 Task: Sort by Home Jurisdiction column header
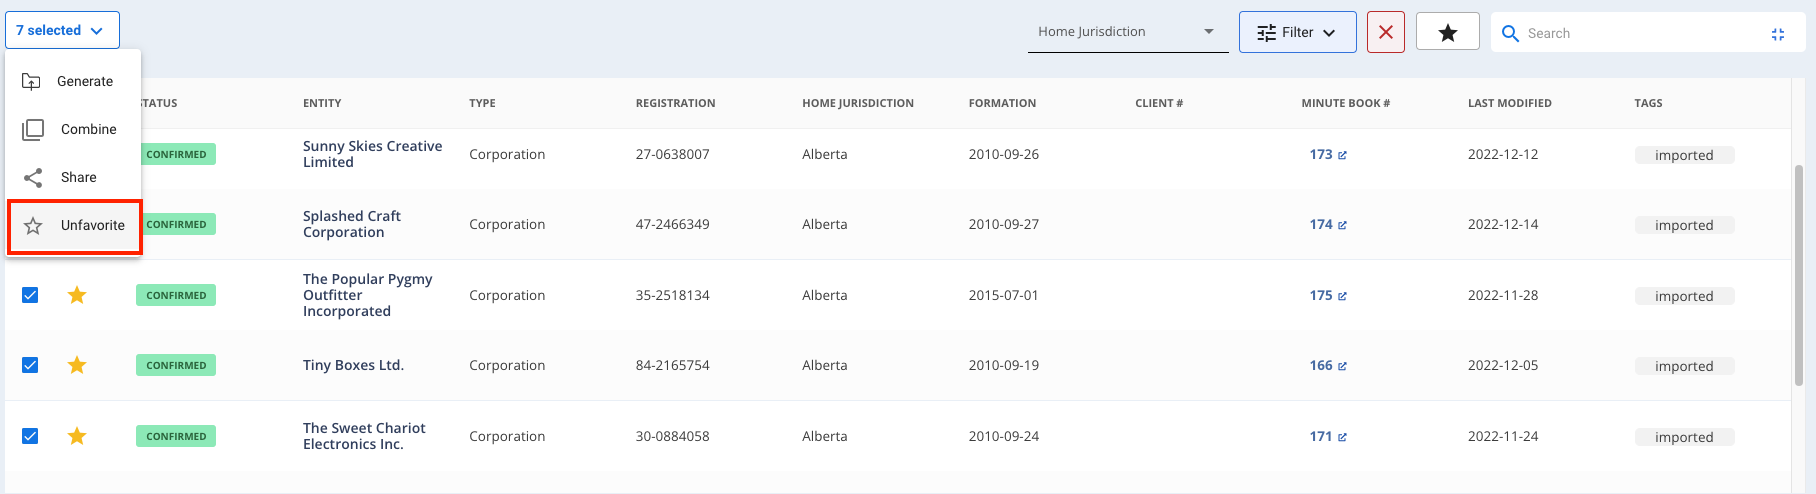(x=857, y=103)
